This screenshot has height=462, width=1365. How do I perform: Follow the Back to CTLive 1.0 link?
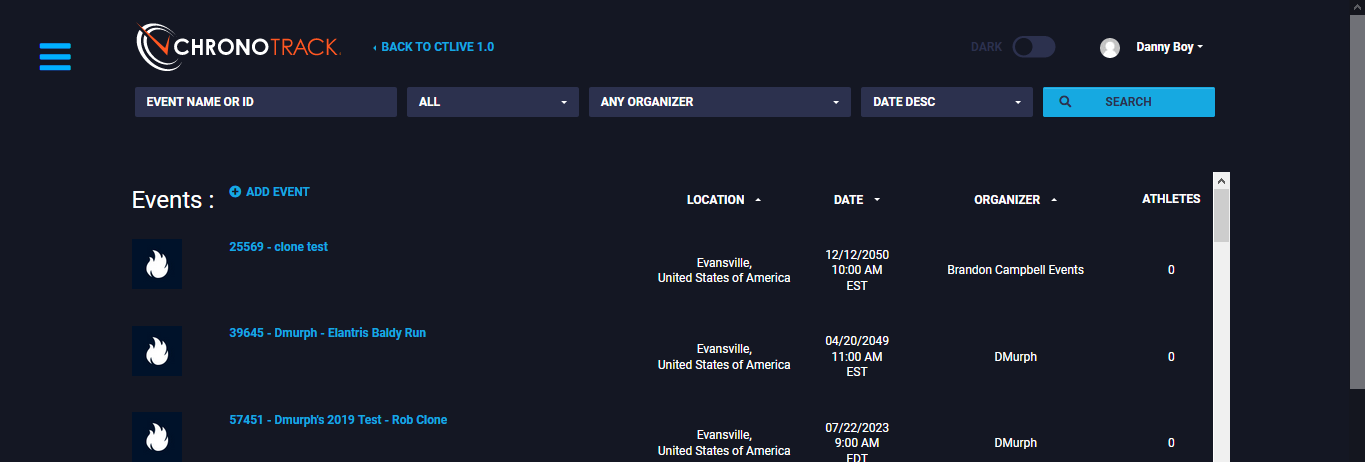coord(436,47)
